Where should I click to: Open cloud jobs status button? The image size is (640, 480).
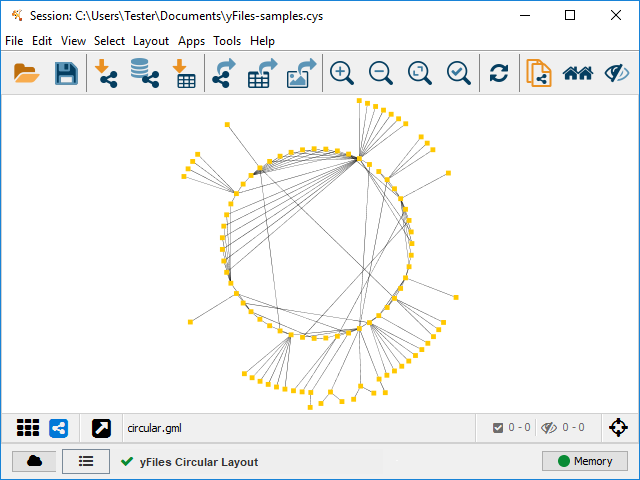[x=34, y=461]
